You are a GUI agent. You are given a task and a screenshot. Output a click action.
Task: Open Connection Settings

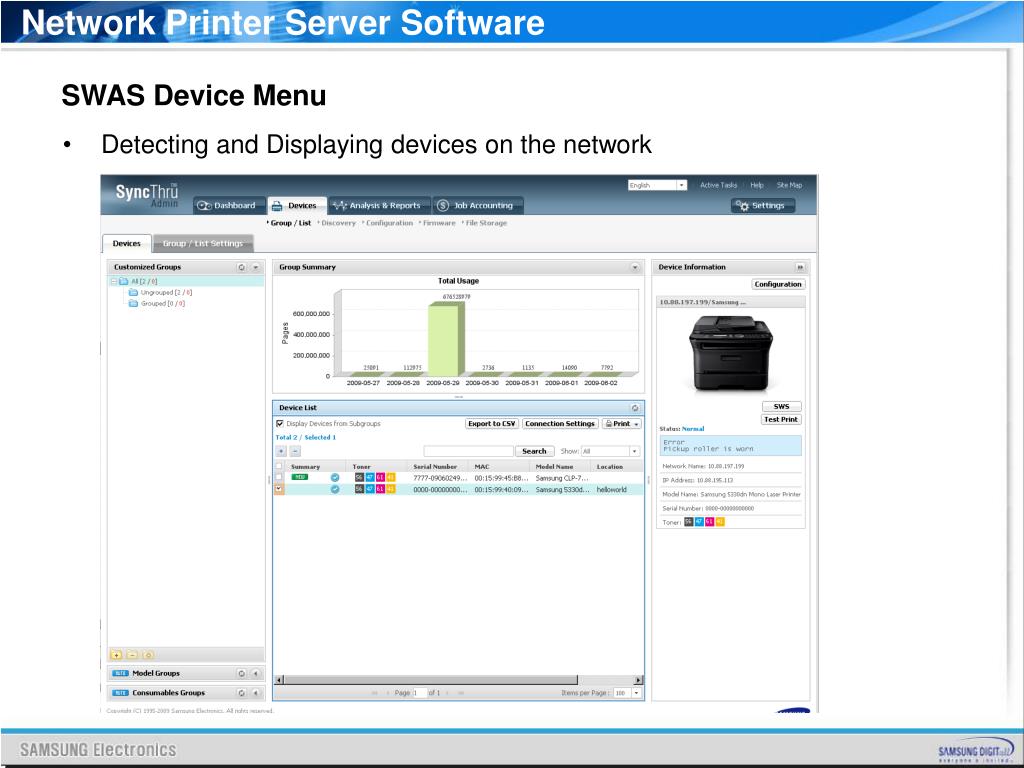(560, 424)
